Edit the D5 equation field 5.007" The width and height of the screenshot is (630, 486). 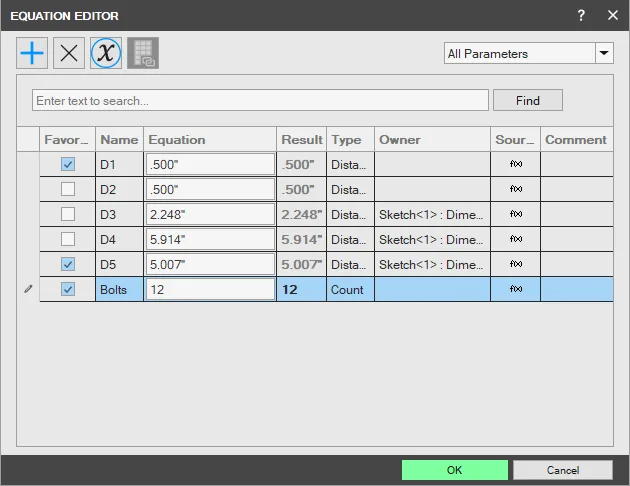coord(210,264)
